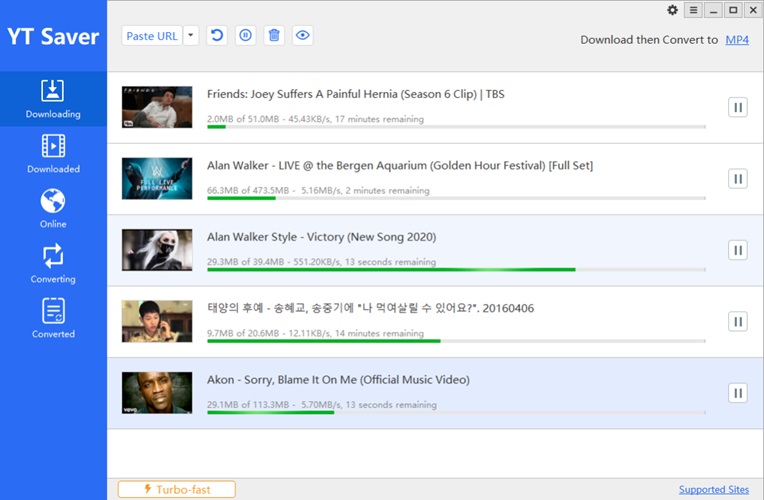Click the status '29.1MB of 113.3MB'
This screenshot has width=764, height=500.
[248, 404]
